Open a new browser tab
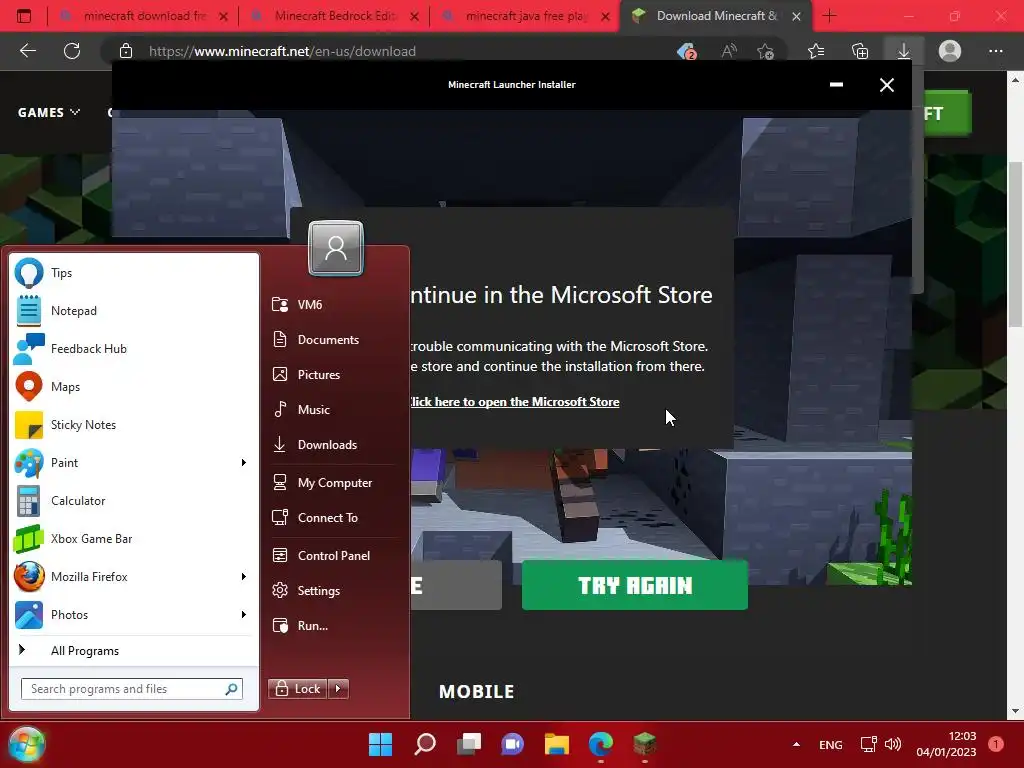Screen dimensions: 1024x768 (829, 16)
